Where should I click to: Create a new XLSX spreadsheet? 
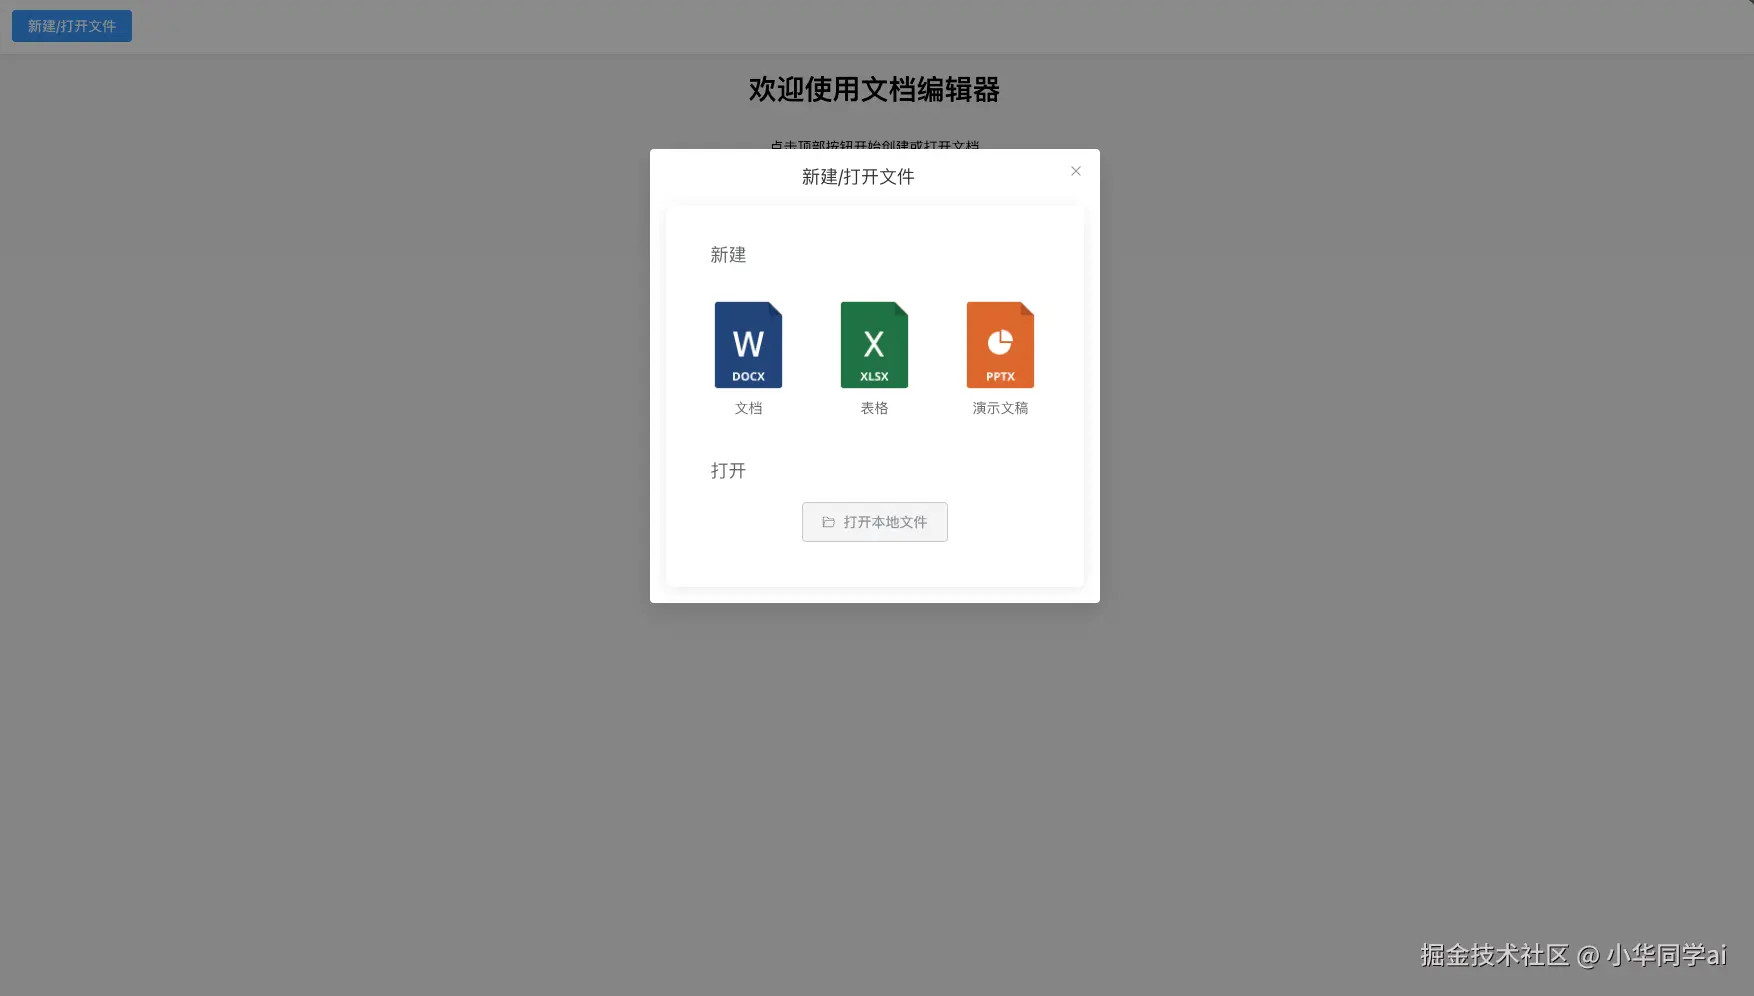tap(874, 345)
